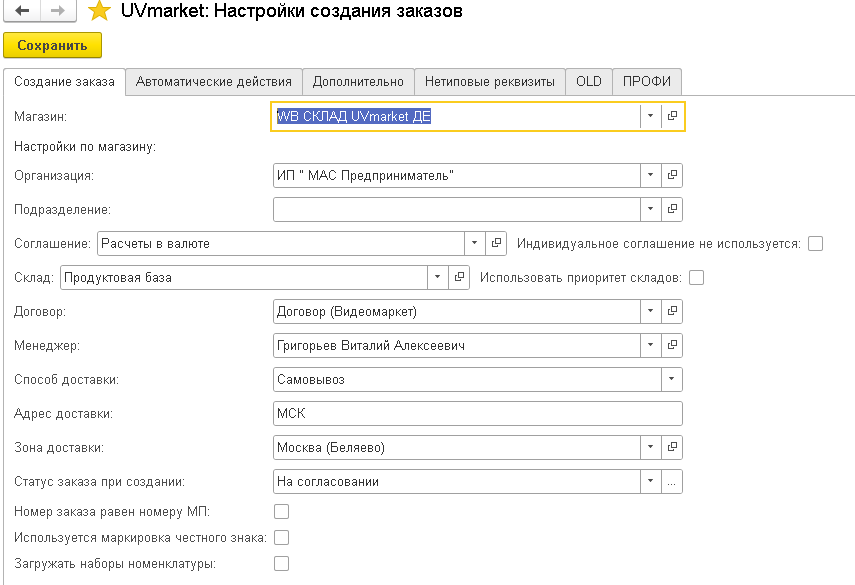The height and width of the screenshot is (585, 855).
Task: Switch to the ПРОФИ tab
Action: point(647,82)
